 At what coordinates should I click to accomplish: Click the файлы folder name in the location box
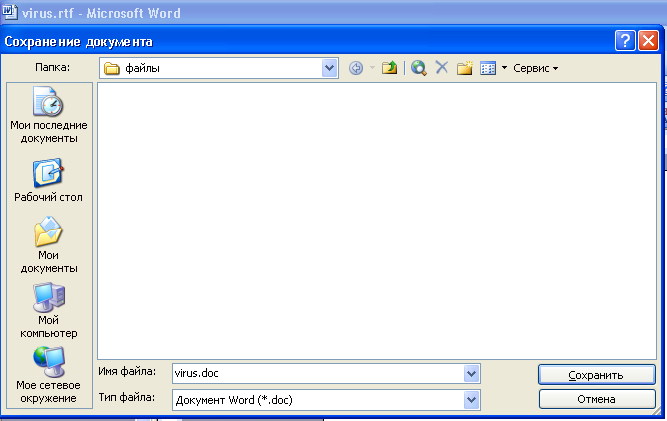pyautogui.click(x=142, y=68)
